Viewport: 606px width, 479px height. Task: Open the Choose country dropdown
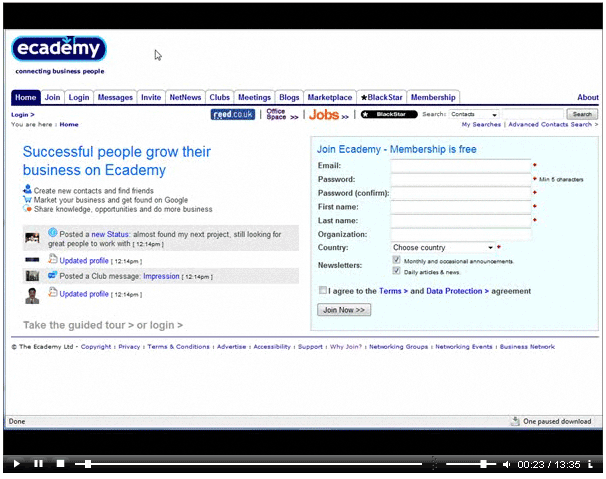443,247
